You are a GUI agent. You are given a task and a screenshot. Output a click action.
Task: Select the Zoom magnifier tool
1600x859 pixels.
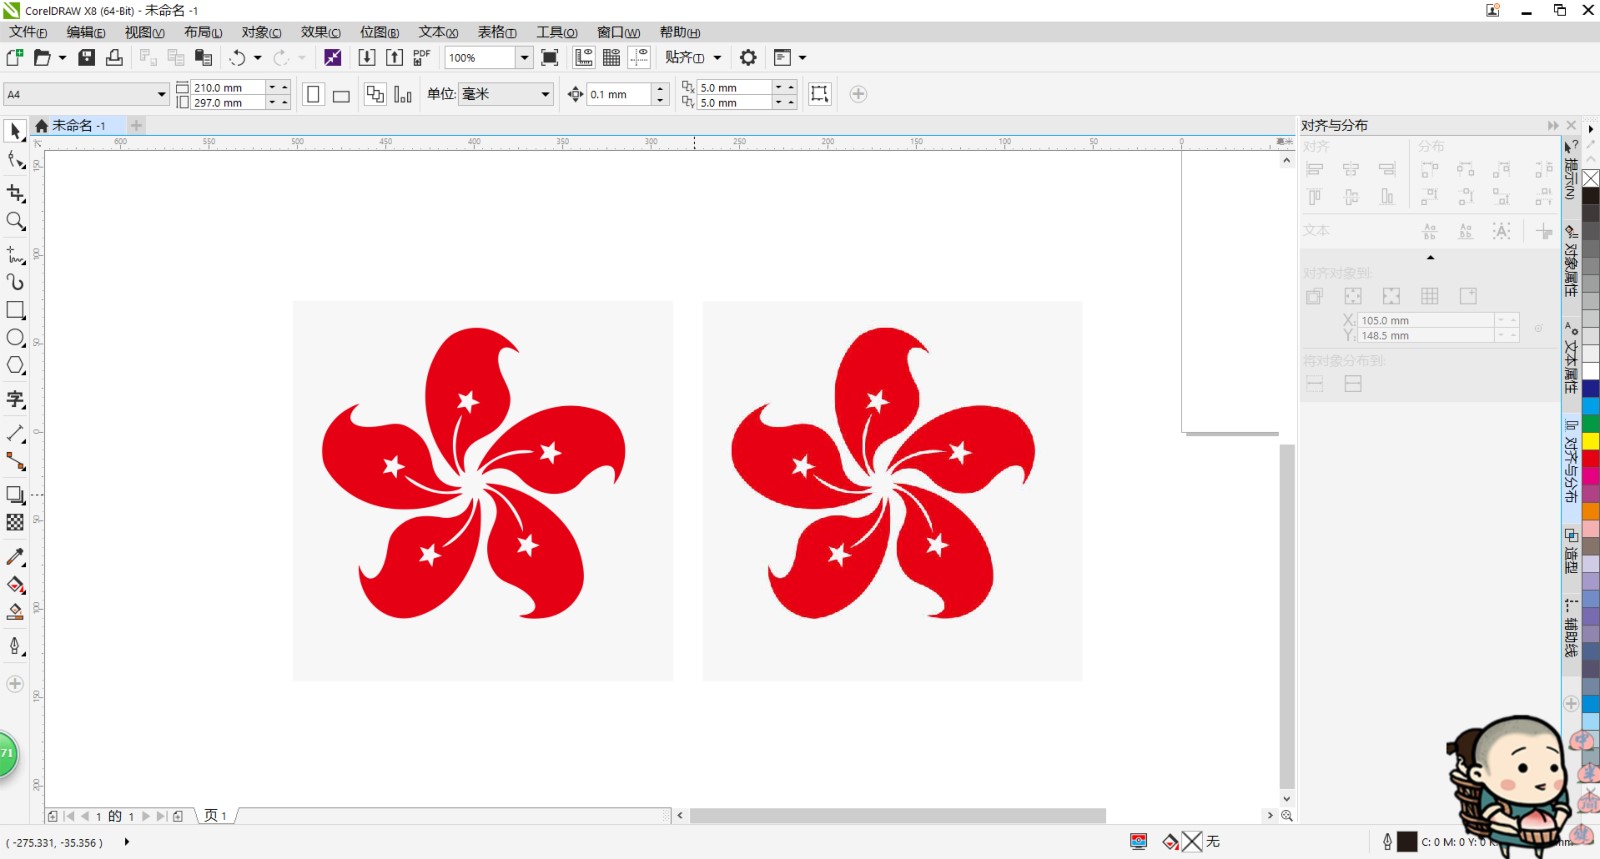click(15, 221)
